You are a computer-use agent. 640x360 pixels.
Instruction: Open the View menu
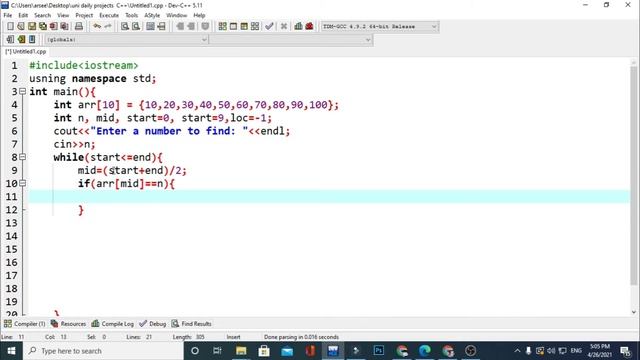point(63,15)
